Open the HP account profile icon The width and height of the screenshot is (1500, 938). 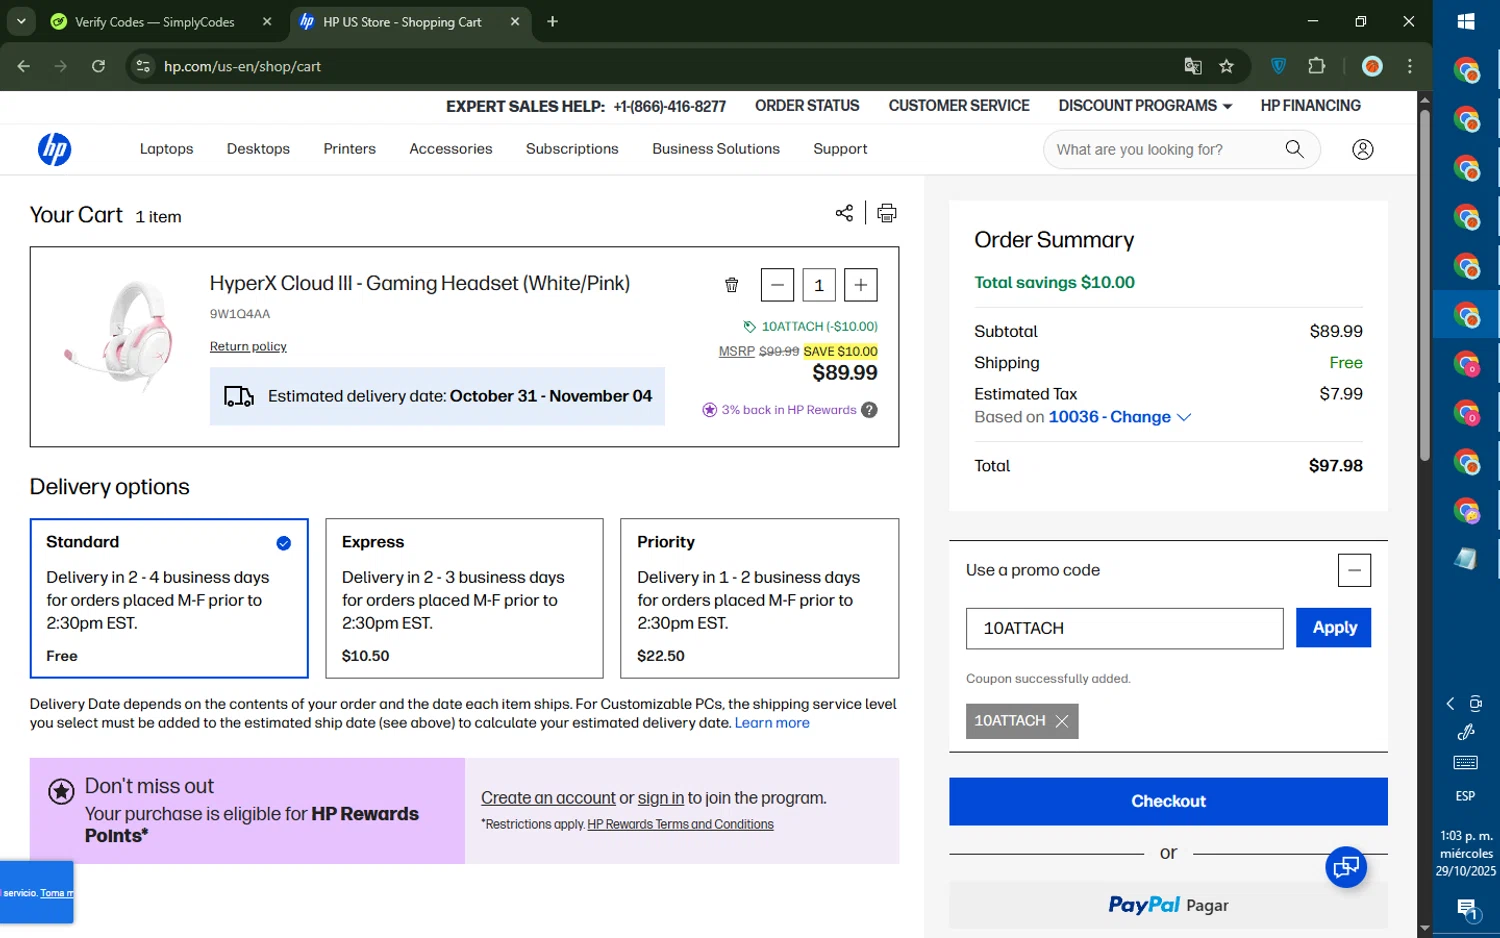pyautogui.click(x=1362, y=149)
